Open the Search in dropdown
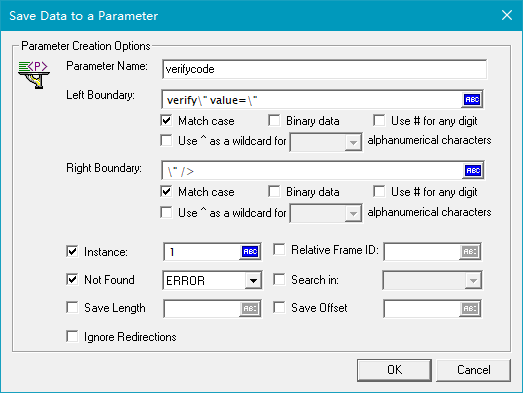 pyautogui.click(x=473, y=281)
